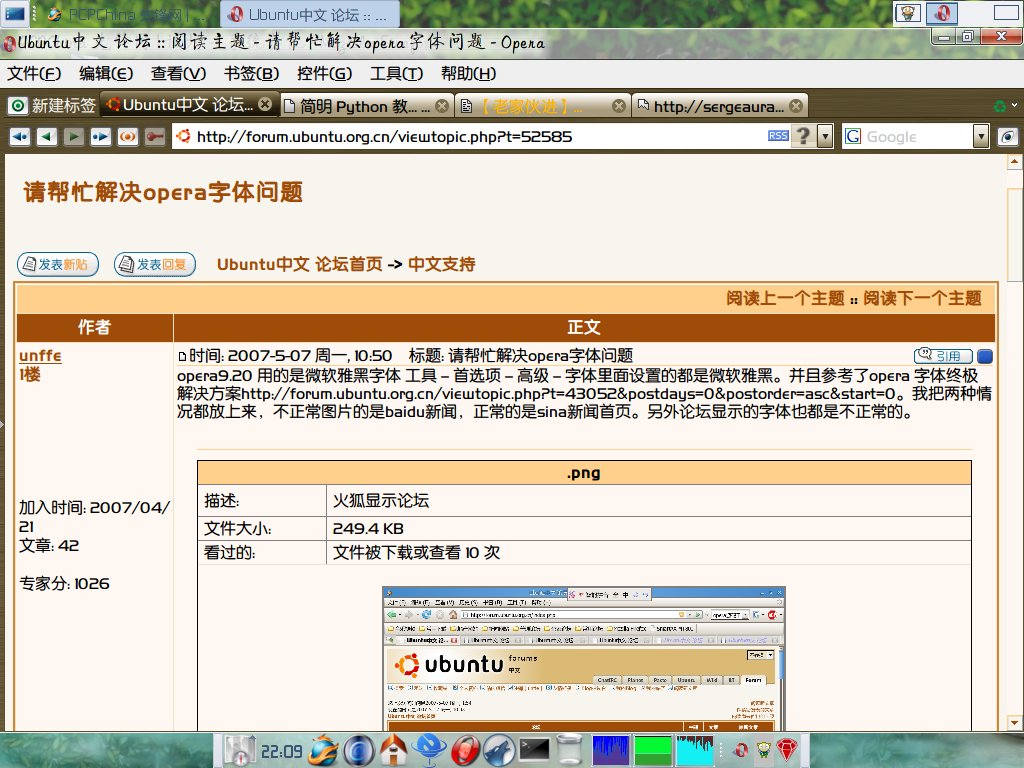The image size is (1024, 768).
Task: Click the RSS feed icon in address bar
Action: pos(778,136)
